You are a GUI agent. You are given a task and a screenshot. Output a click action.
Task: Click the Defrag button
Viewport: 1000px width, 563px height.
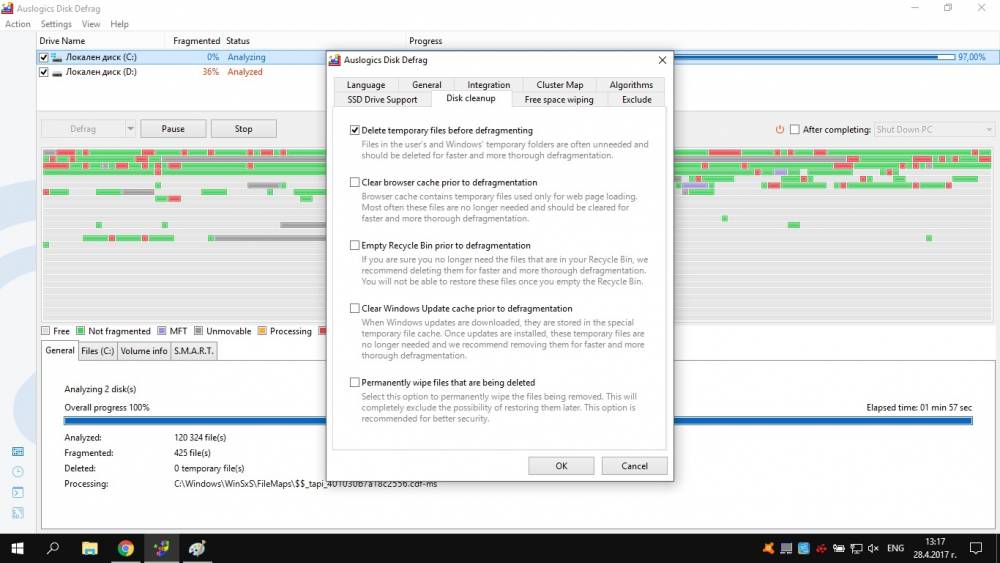pos(83,129)
